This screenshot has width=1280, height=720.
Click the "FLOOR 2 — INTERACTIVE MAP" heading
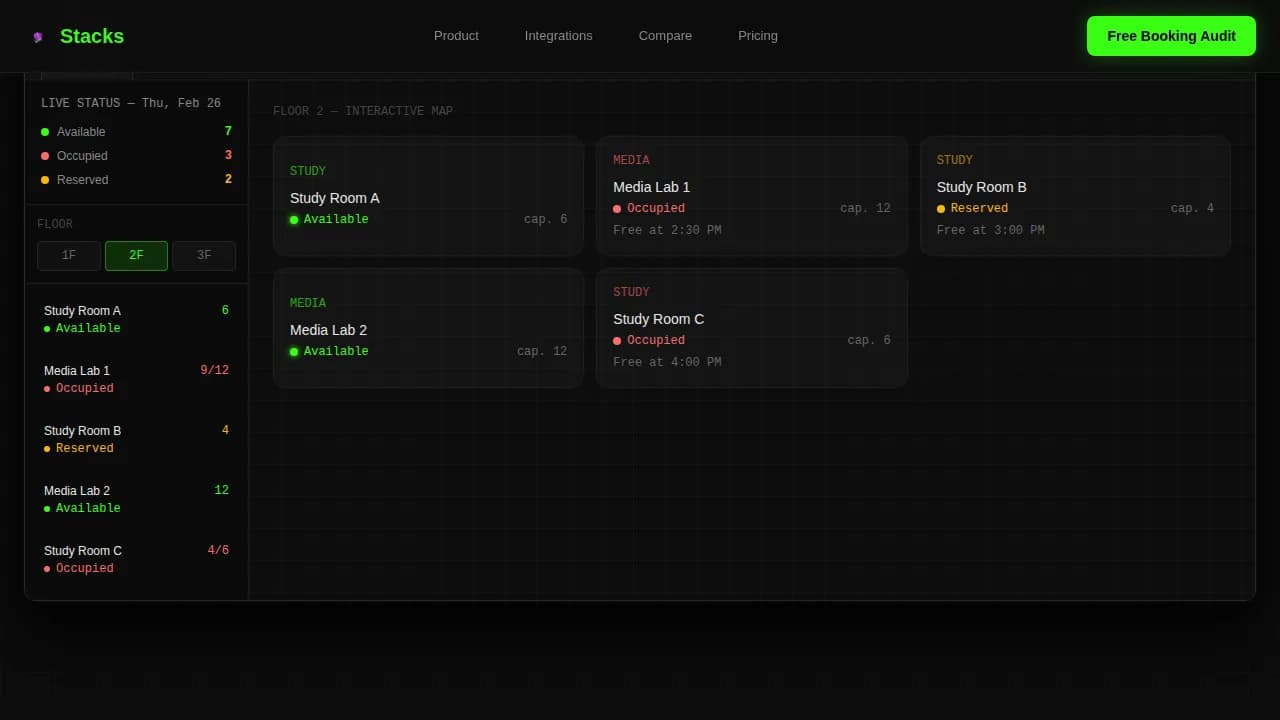[x=363, y=111]
